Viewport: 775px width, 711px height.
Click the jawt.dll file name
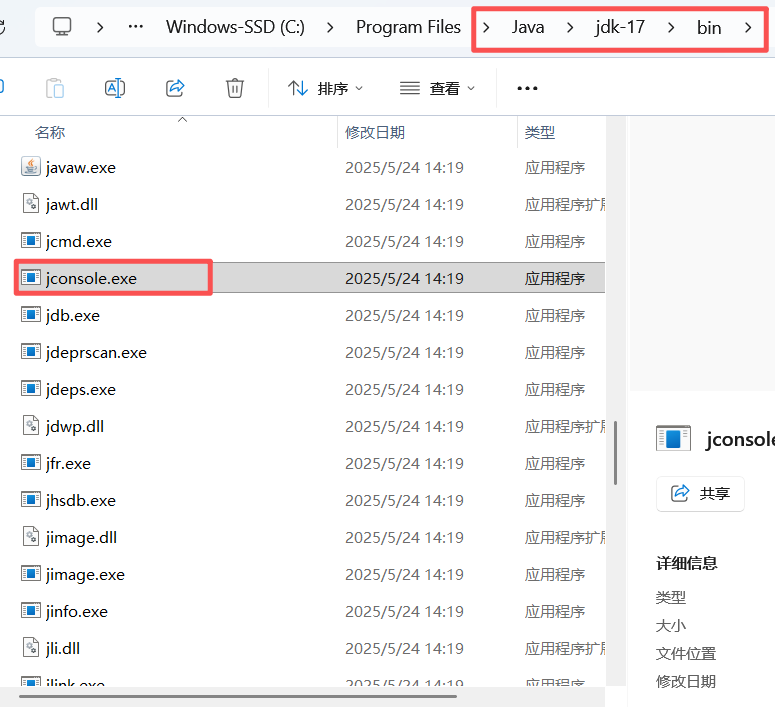coord(72,205)
